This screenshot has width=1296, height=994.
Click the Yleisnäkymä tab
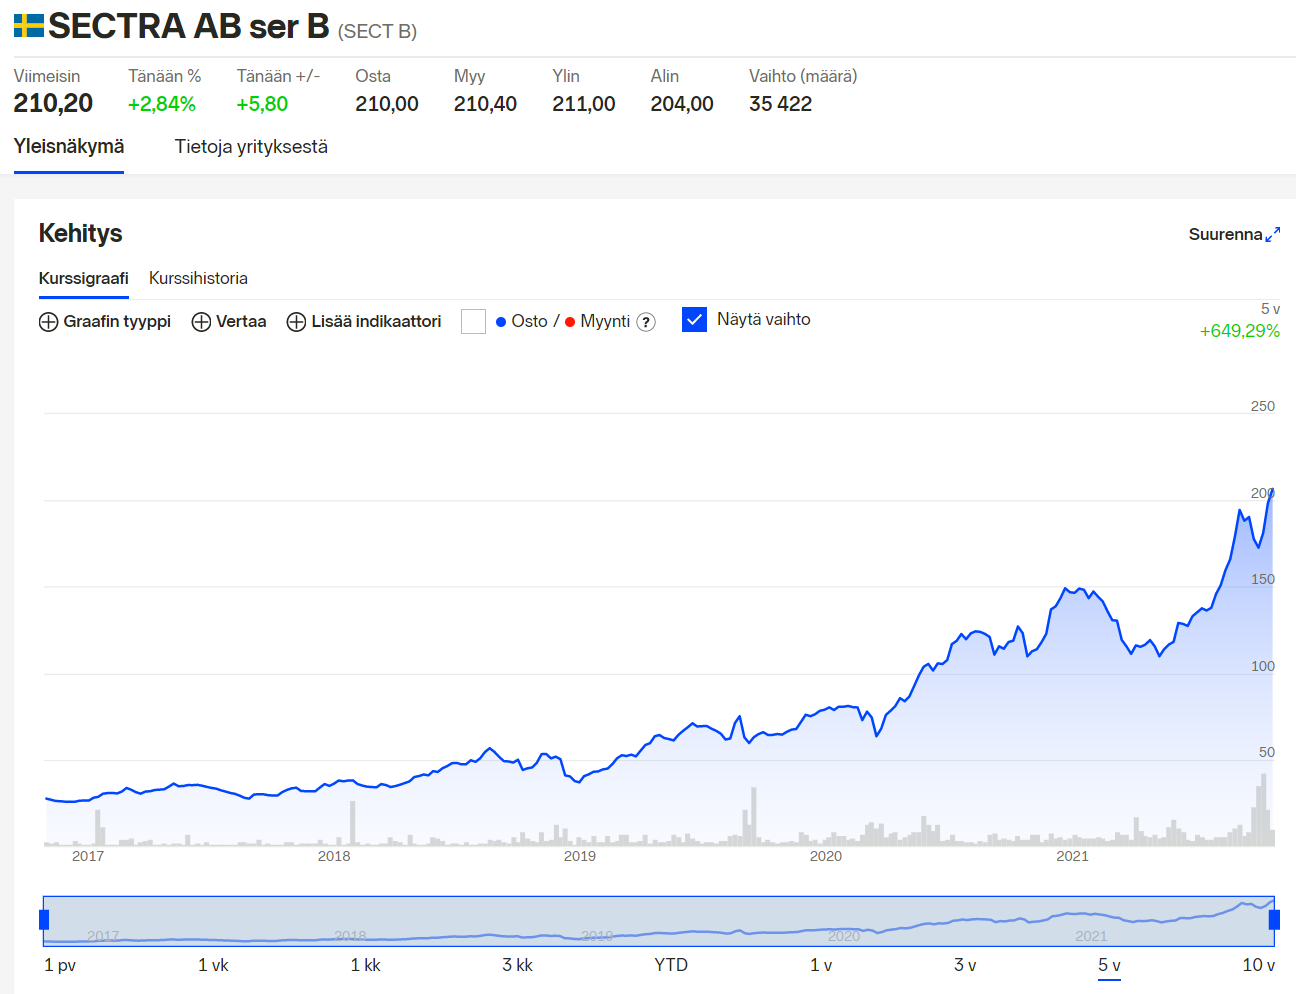click(x=69, y=147)
